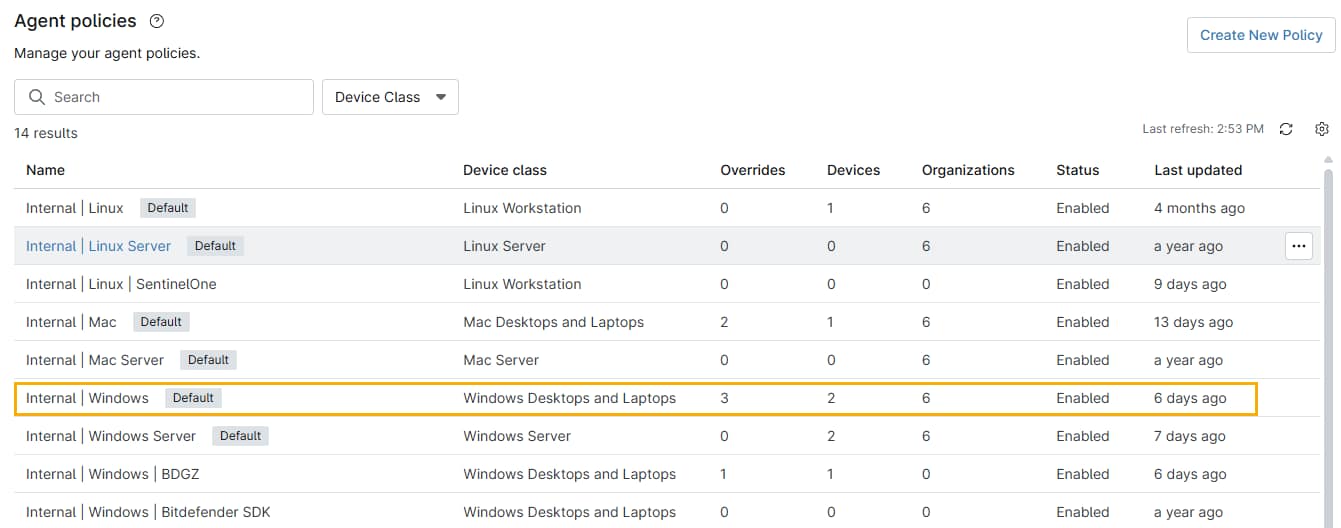Open the three-dot menu for Linux Server row
Image resolution: width=1341 pixels, height=528 pixels.
(1298, 246)
